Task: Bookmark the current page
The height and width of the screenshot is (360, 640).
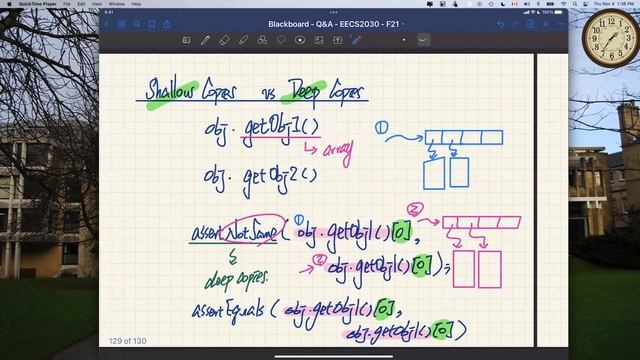Action: 152,24
